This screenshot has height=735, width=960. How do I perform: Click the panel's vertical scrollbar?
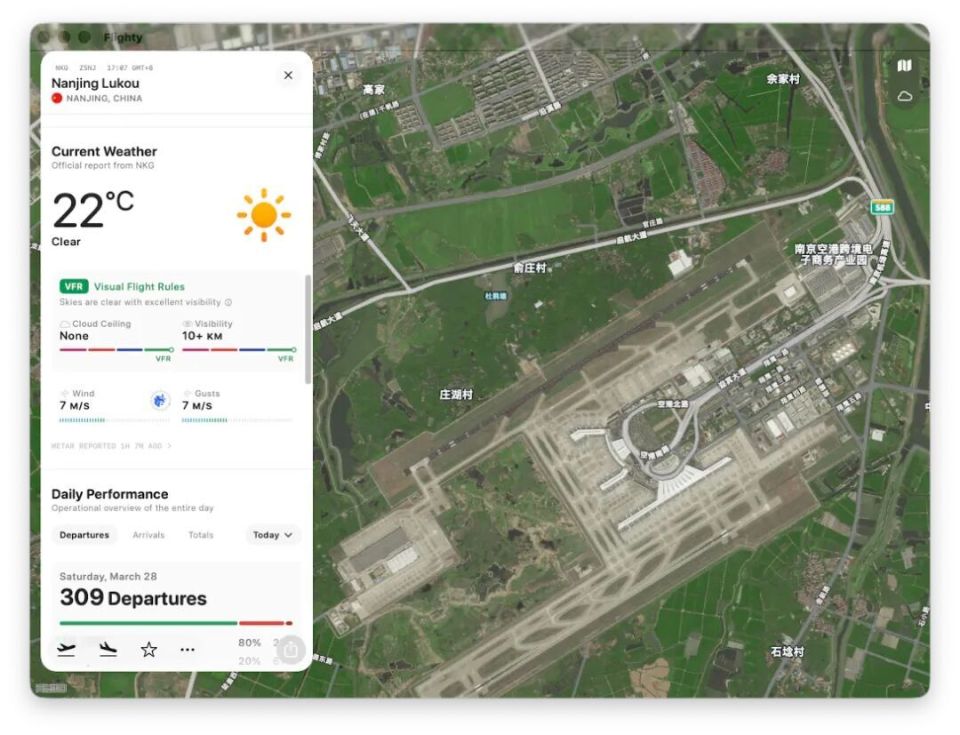[x=307, y=330]
